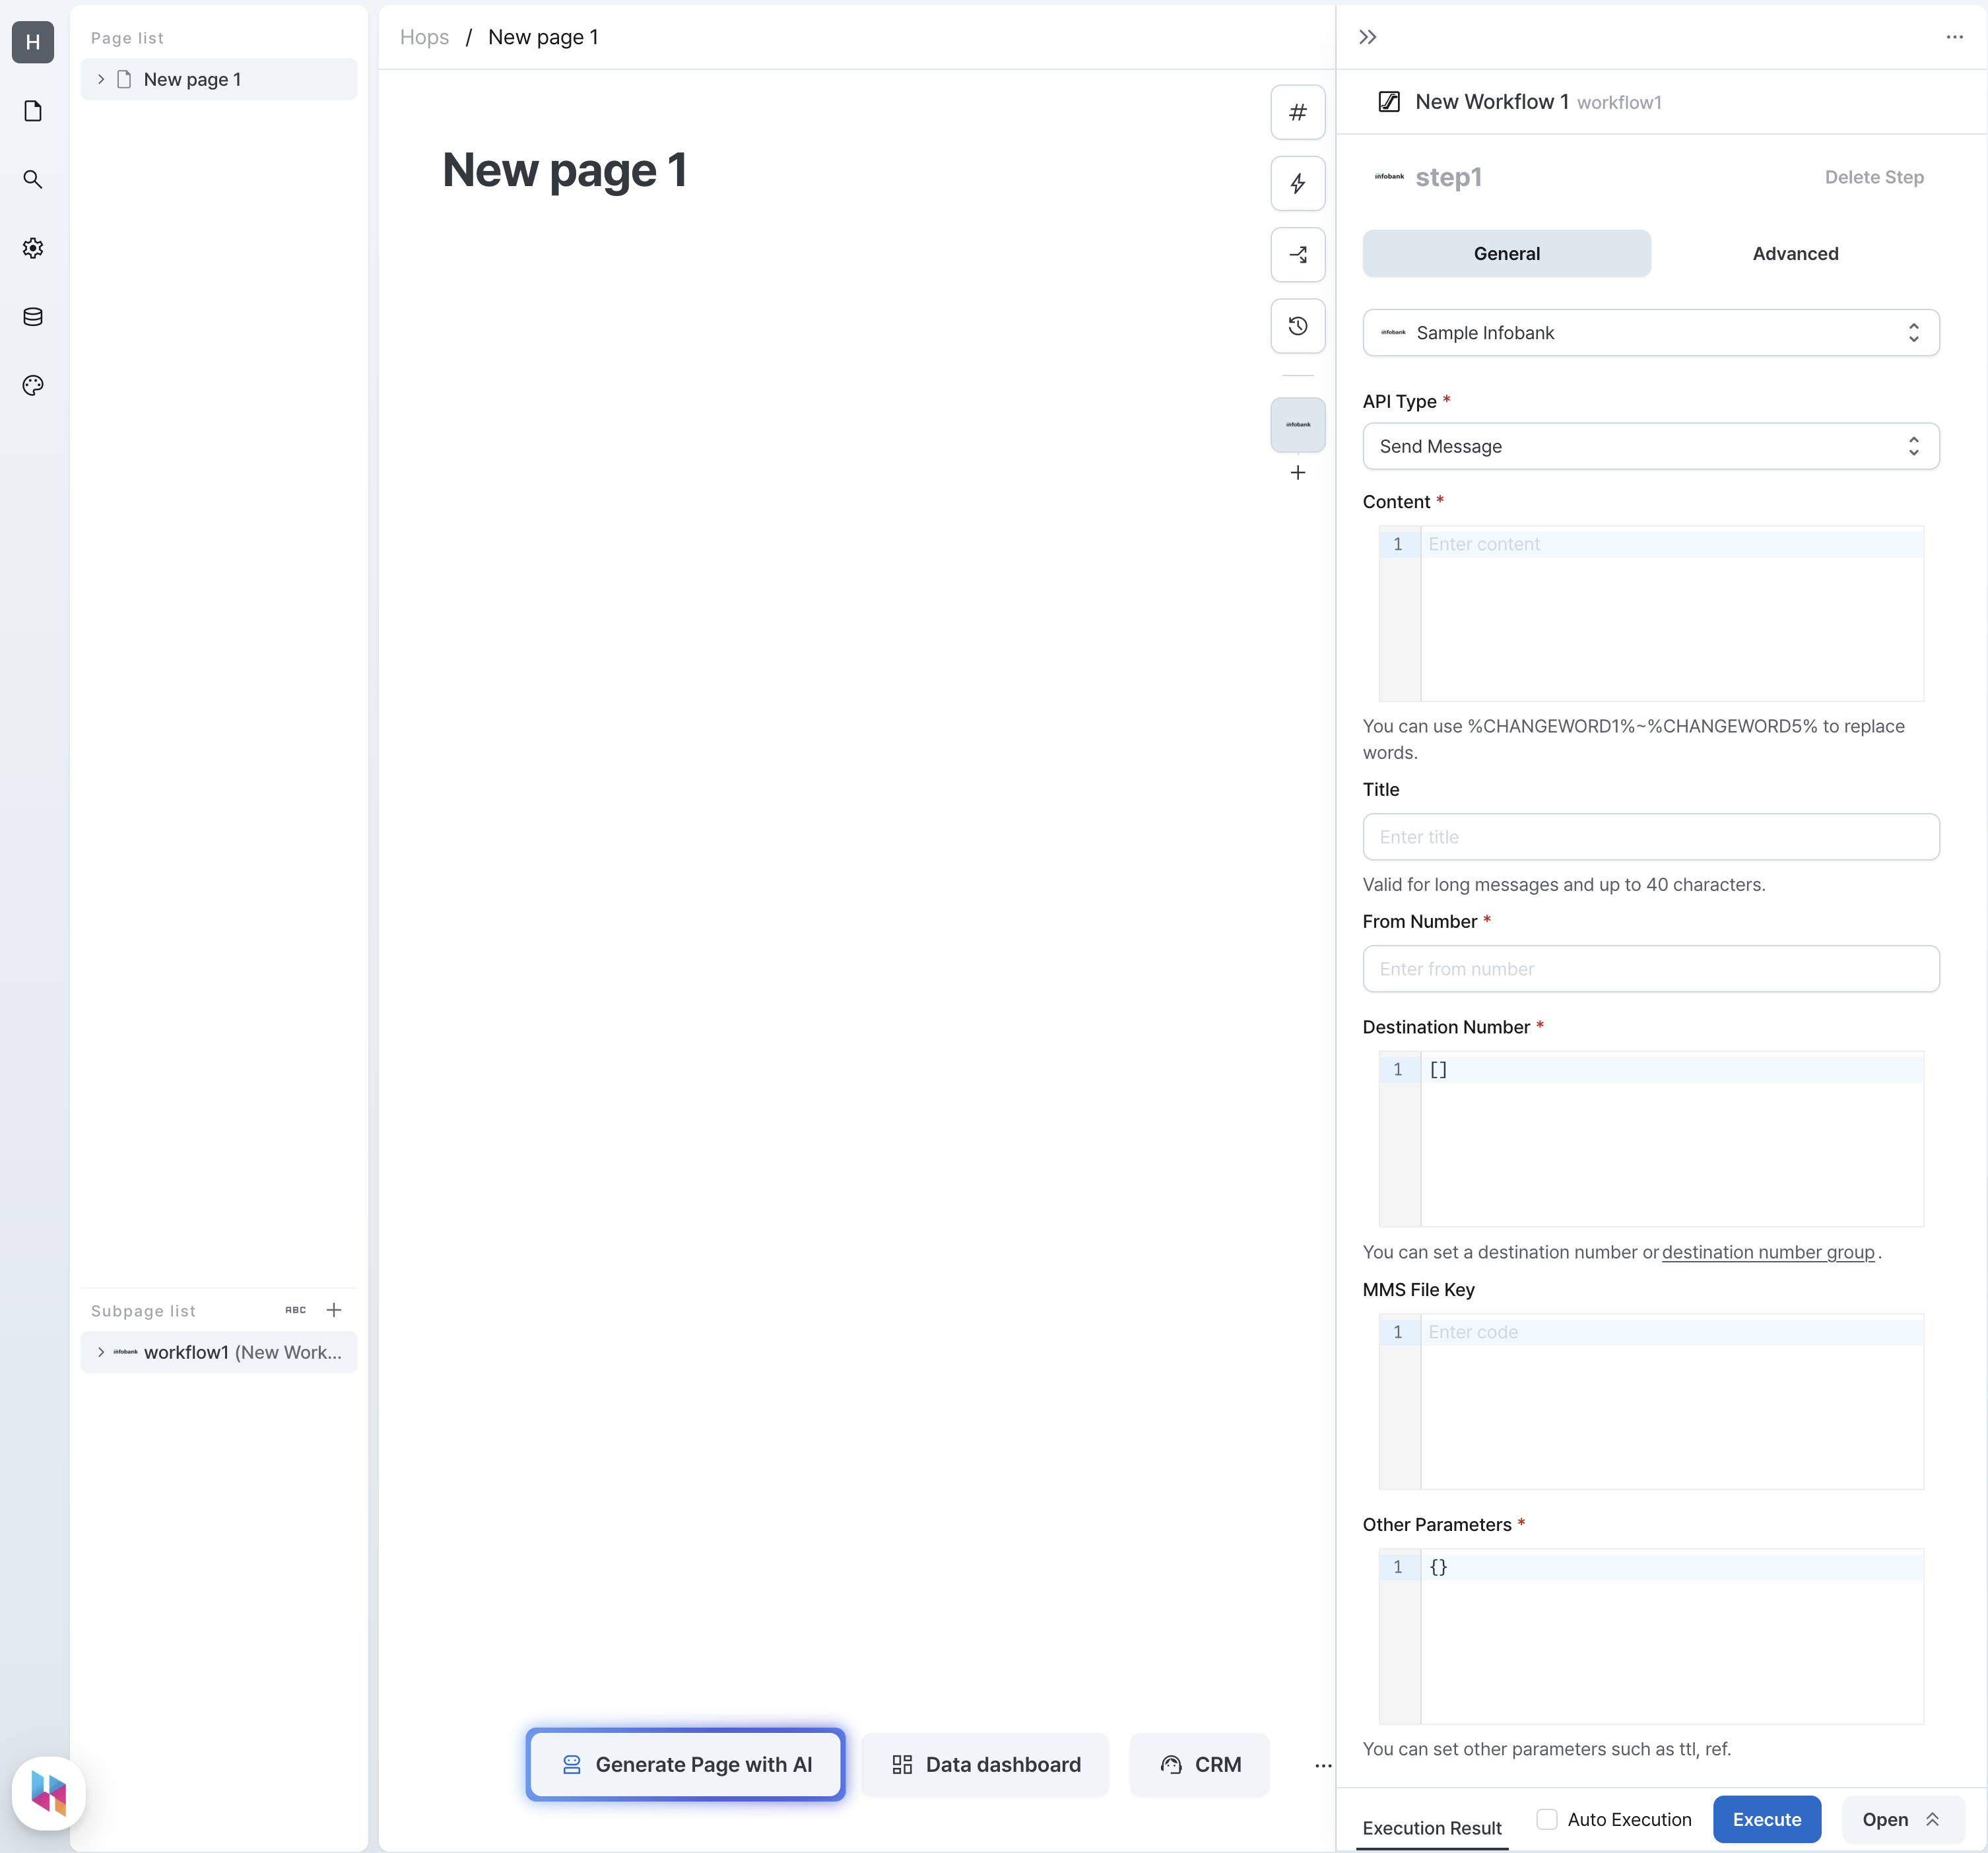Click the plus/add toolbar icon
This screenshot has height=1853, width=1988.
pos(1296,472)
